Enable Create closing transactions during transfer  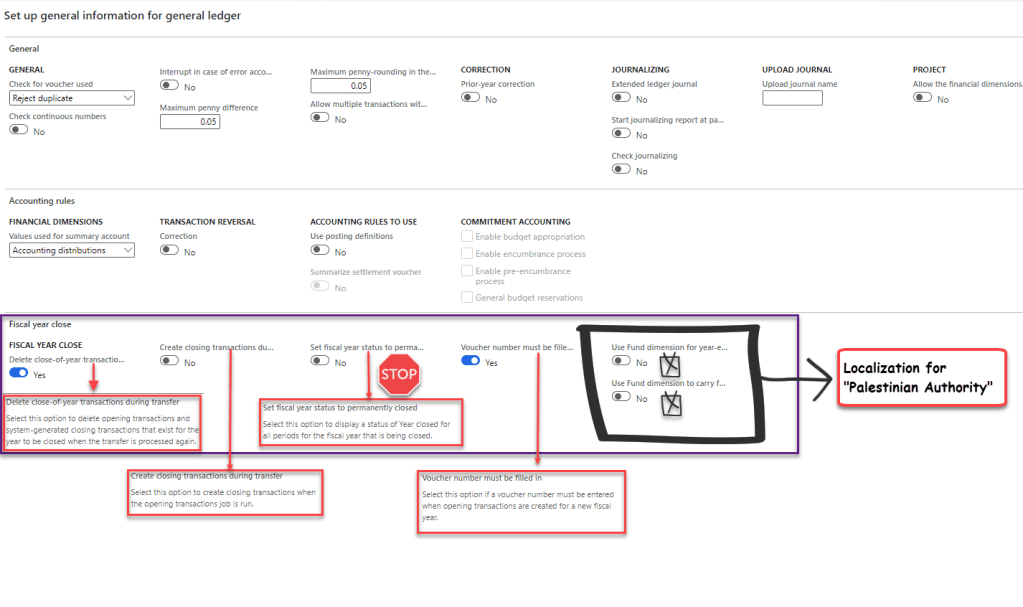[169, 362]
